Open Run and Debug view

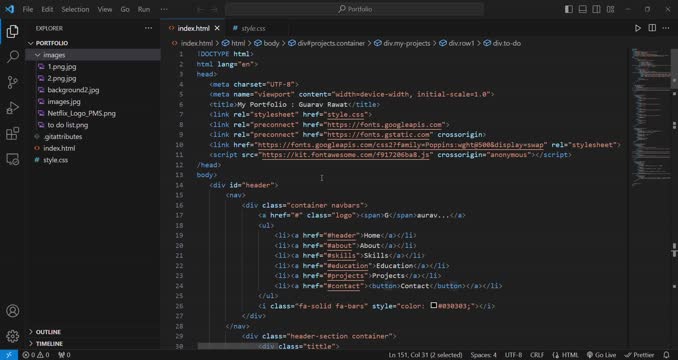(x=13, y=108)
